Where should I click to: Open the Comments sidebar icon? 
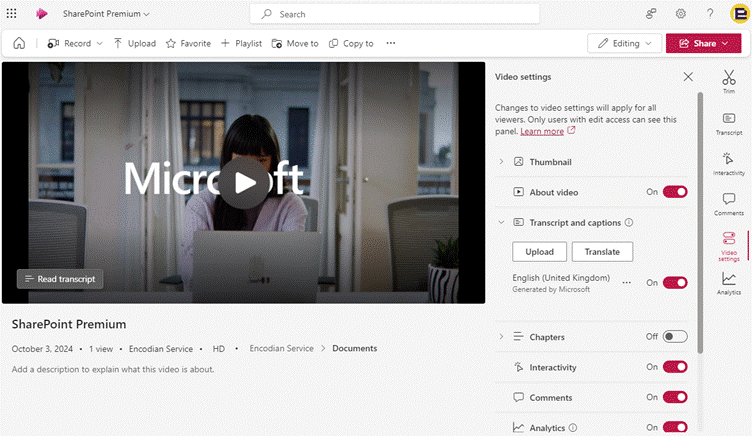tap(728, 203)
